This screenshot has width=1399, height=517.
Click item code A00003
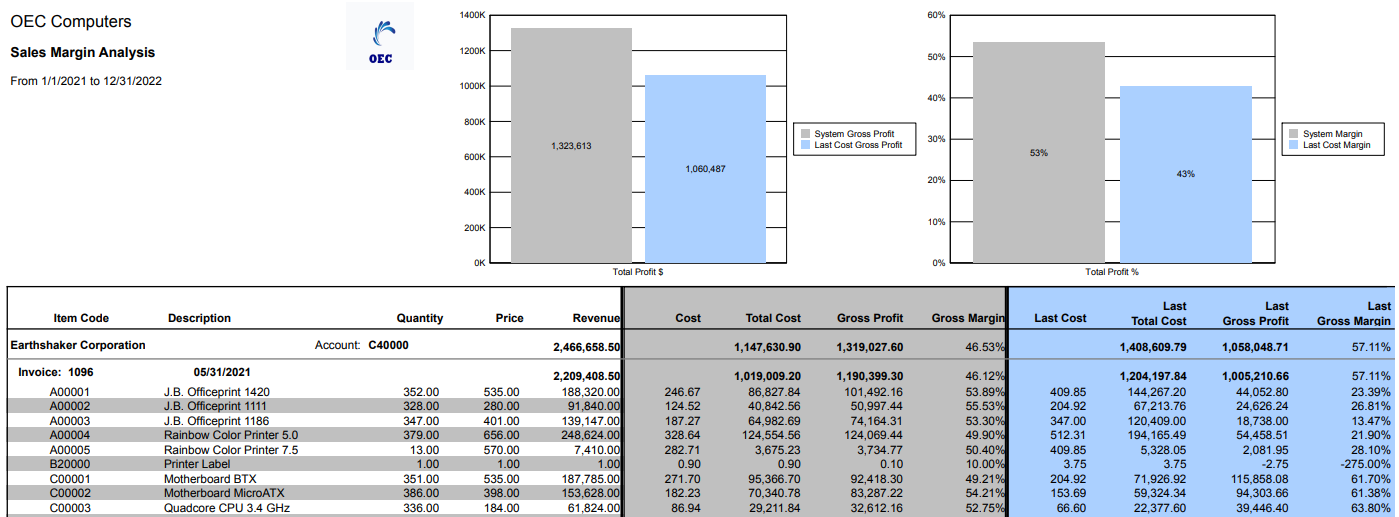pos(70,421)
